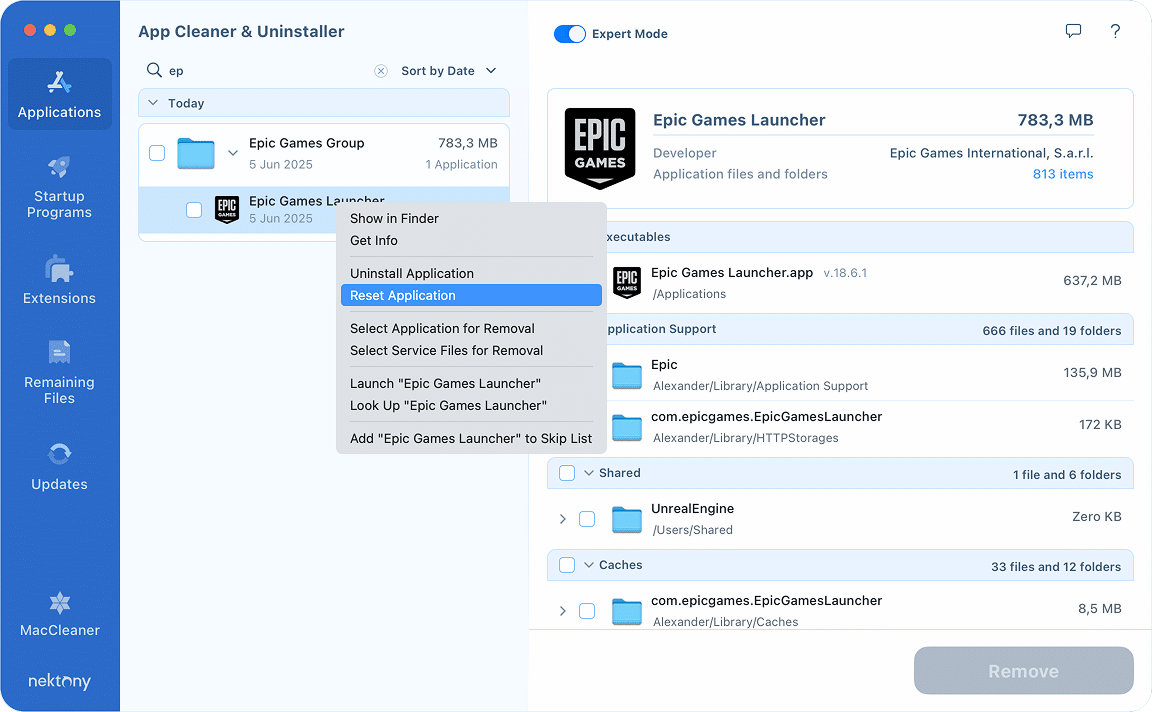
Task: Click the 637,2 MB size value
Action: pos(1092,281)
